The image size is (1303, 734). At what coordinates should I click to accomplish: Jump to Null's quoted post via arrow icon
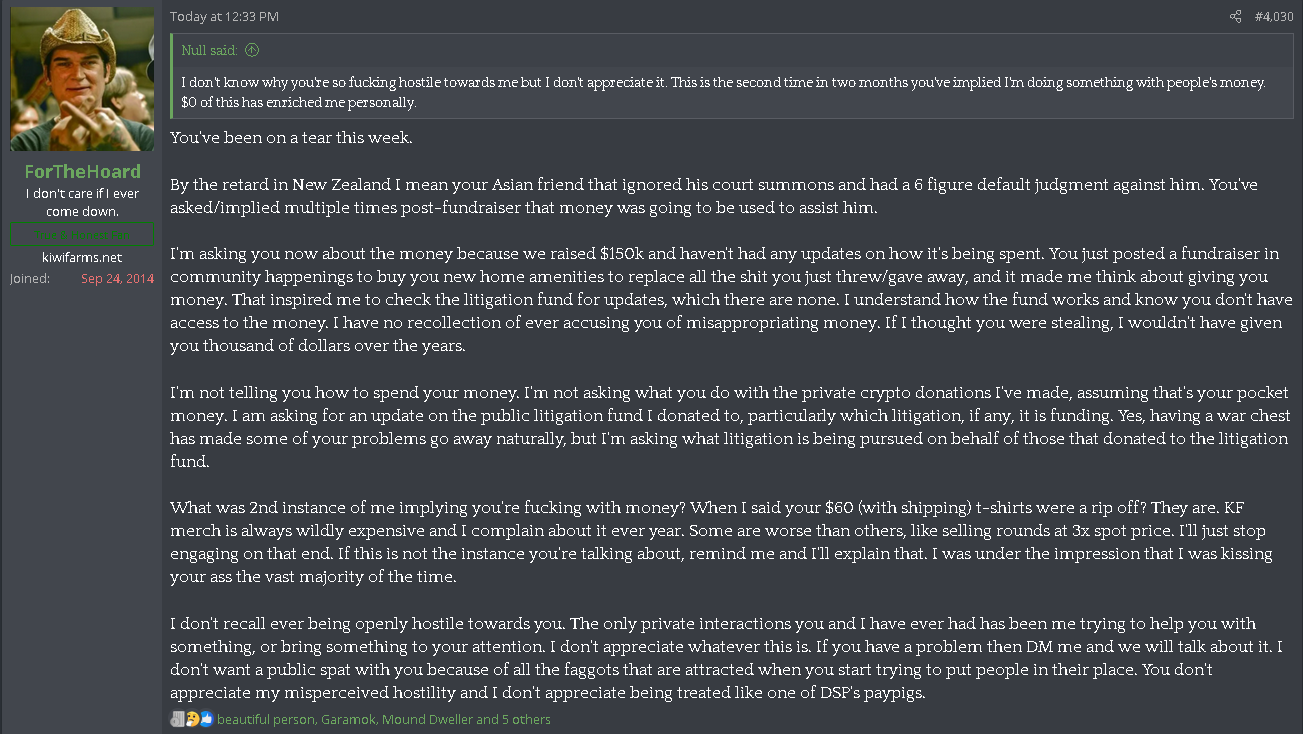pyautogui.click(x=252, y=50)
